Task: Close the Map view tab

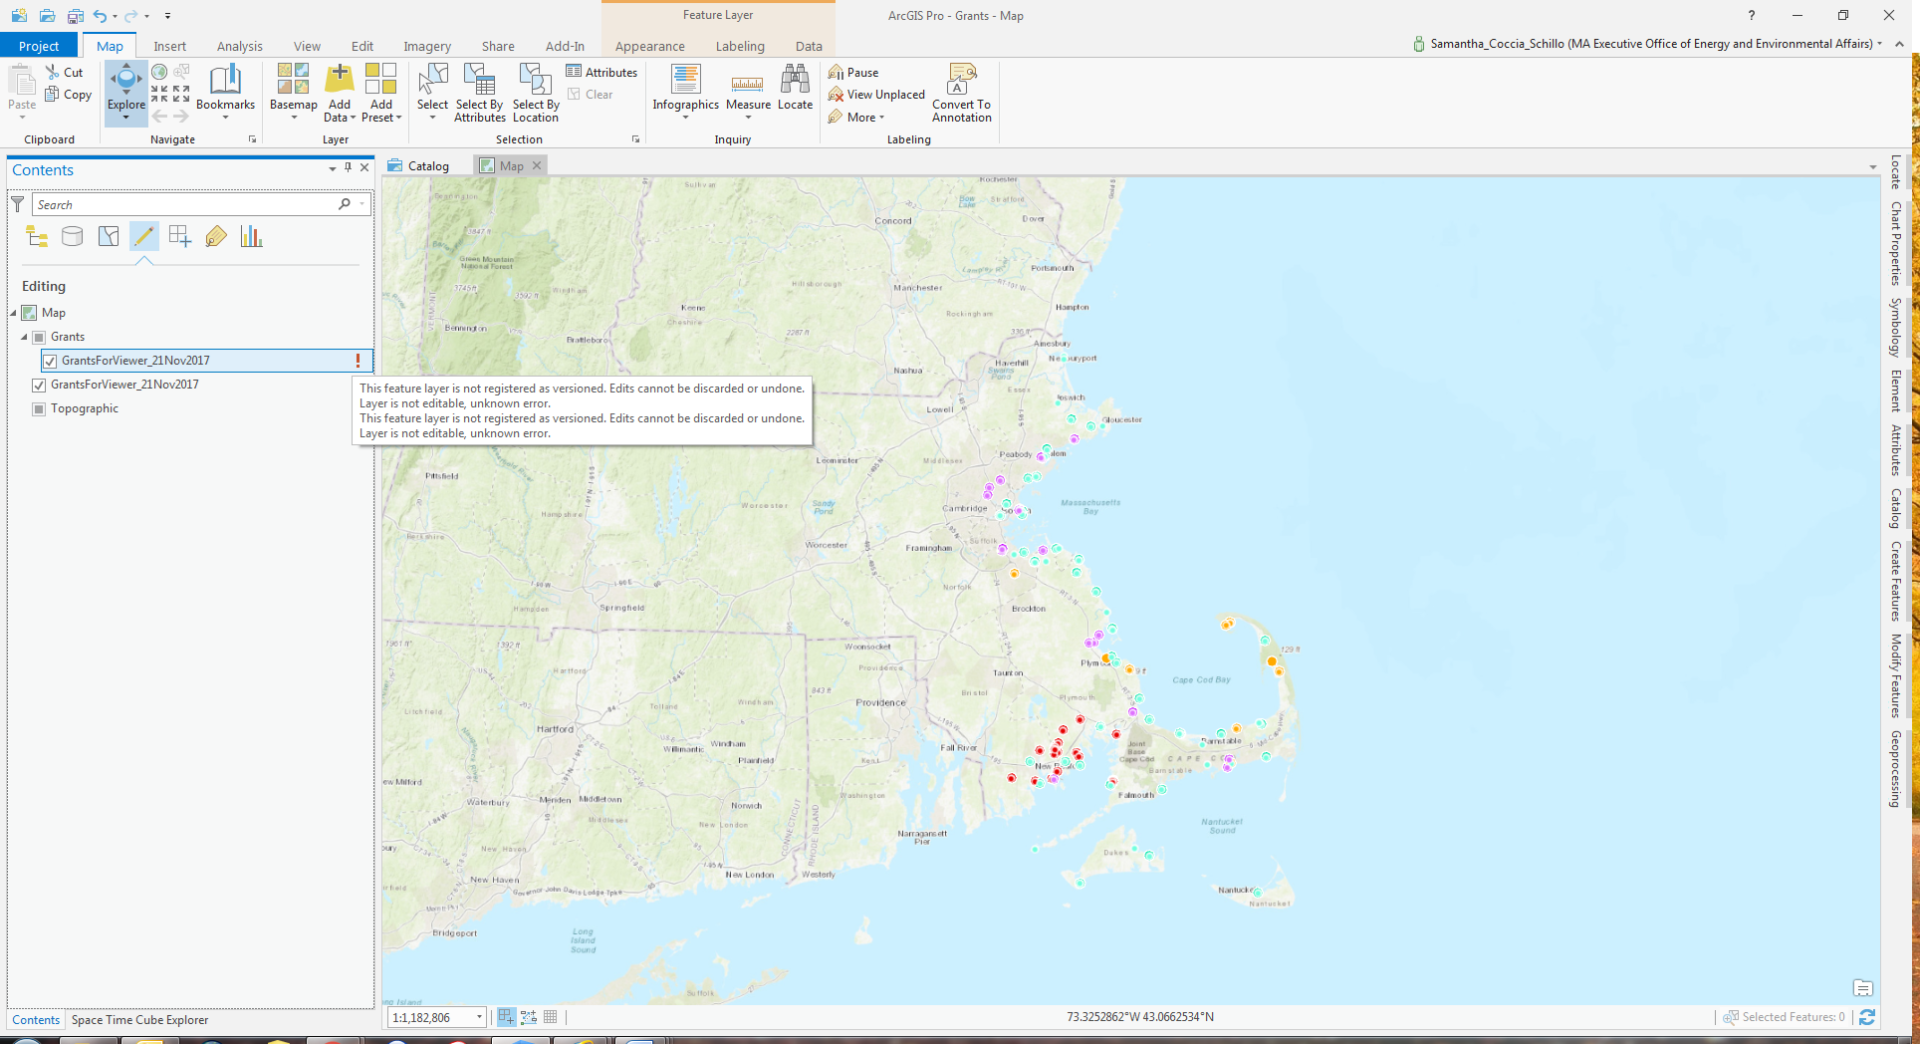Action: 537,166
